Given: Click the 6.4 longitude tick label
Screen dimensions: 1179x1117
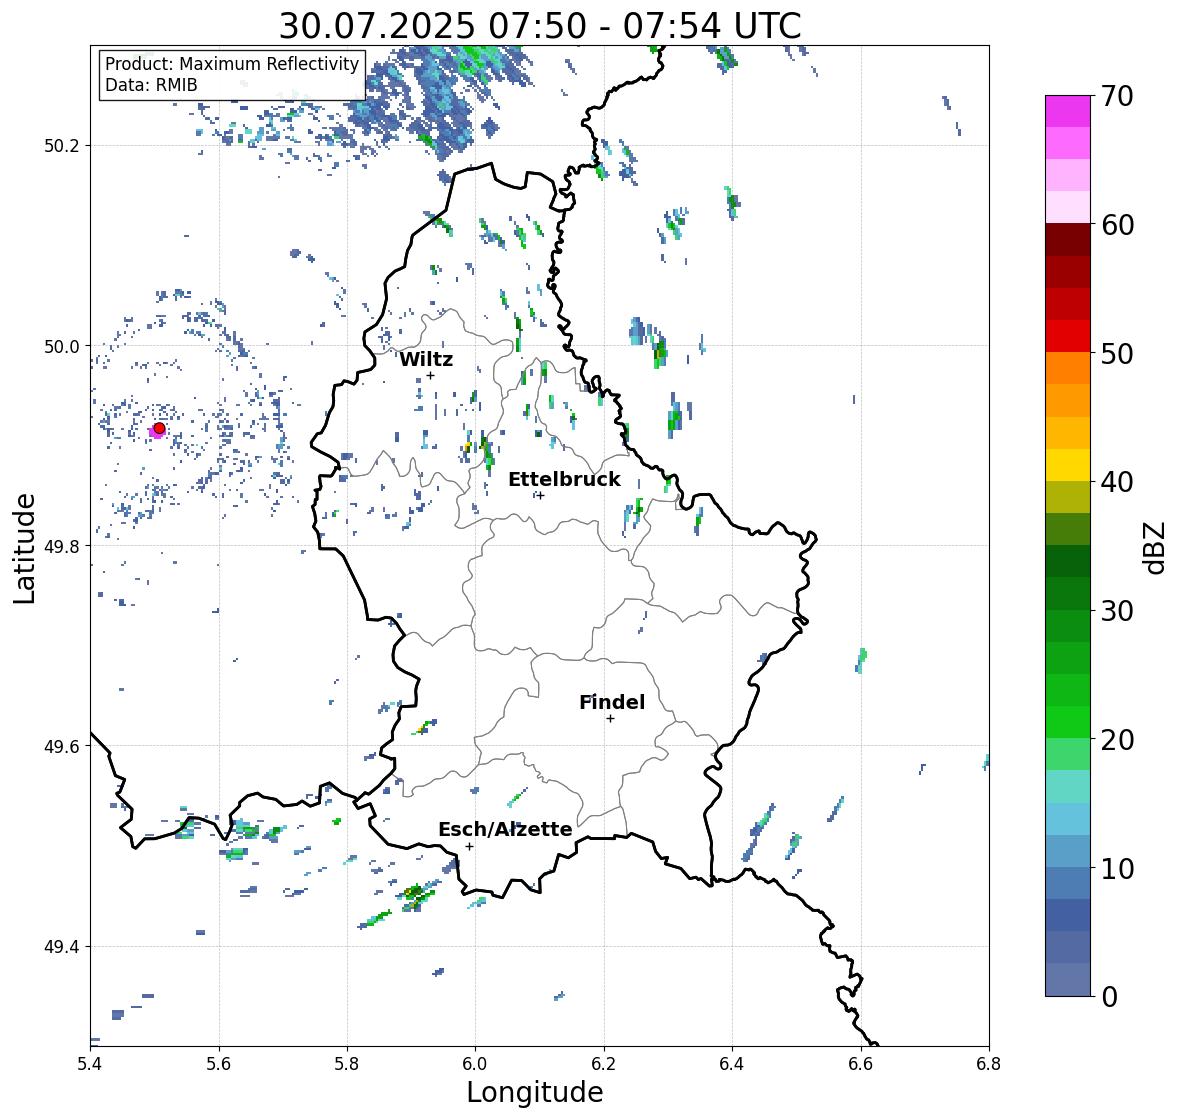Looking at the screenshot, I should coord(732,1063).
